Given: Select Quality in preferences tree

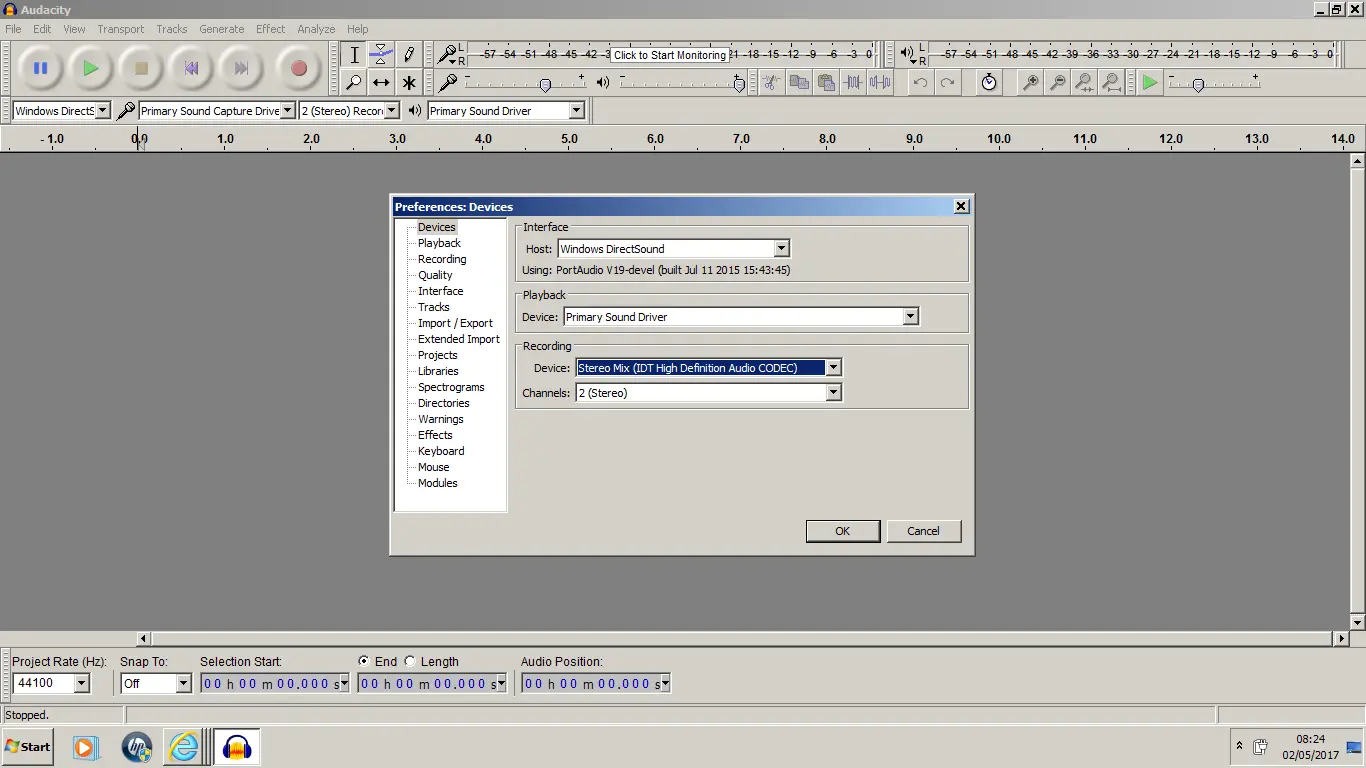Looking at the screenshot, I should tap(435, 275).
